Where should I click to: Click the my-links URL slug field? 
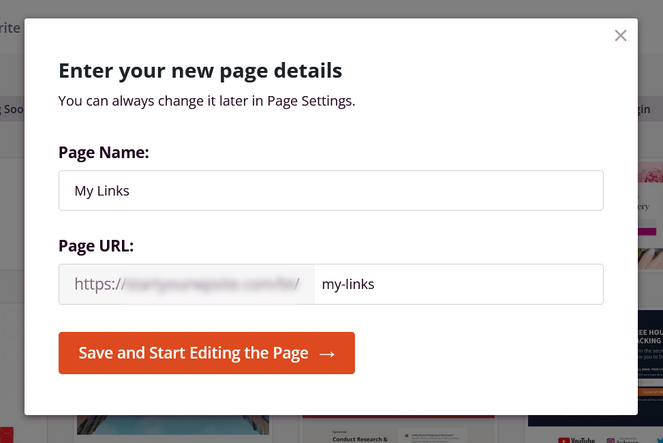(x=459, y=284)
